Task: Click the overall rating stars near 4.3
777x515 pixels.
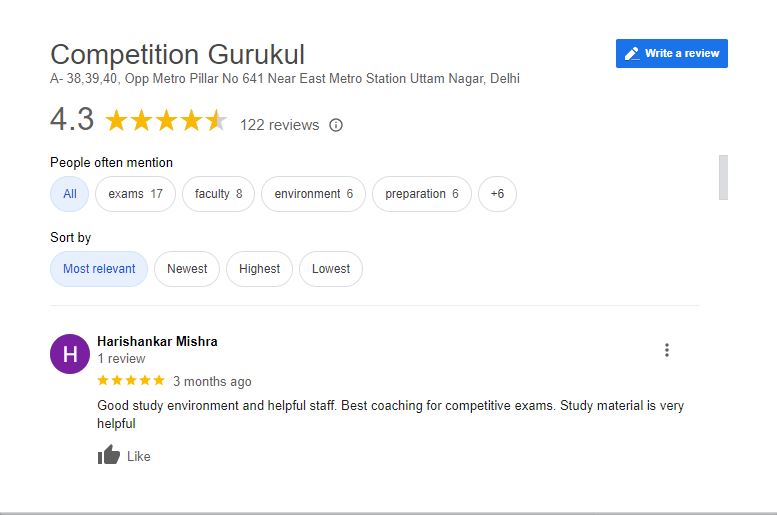Action: tap(166, 120)
